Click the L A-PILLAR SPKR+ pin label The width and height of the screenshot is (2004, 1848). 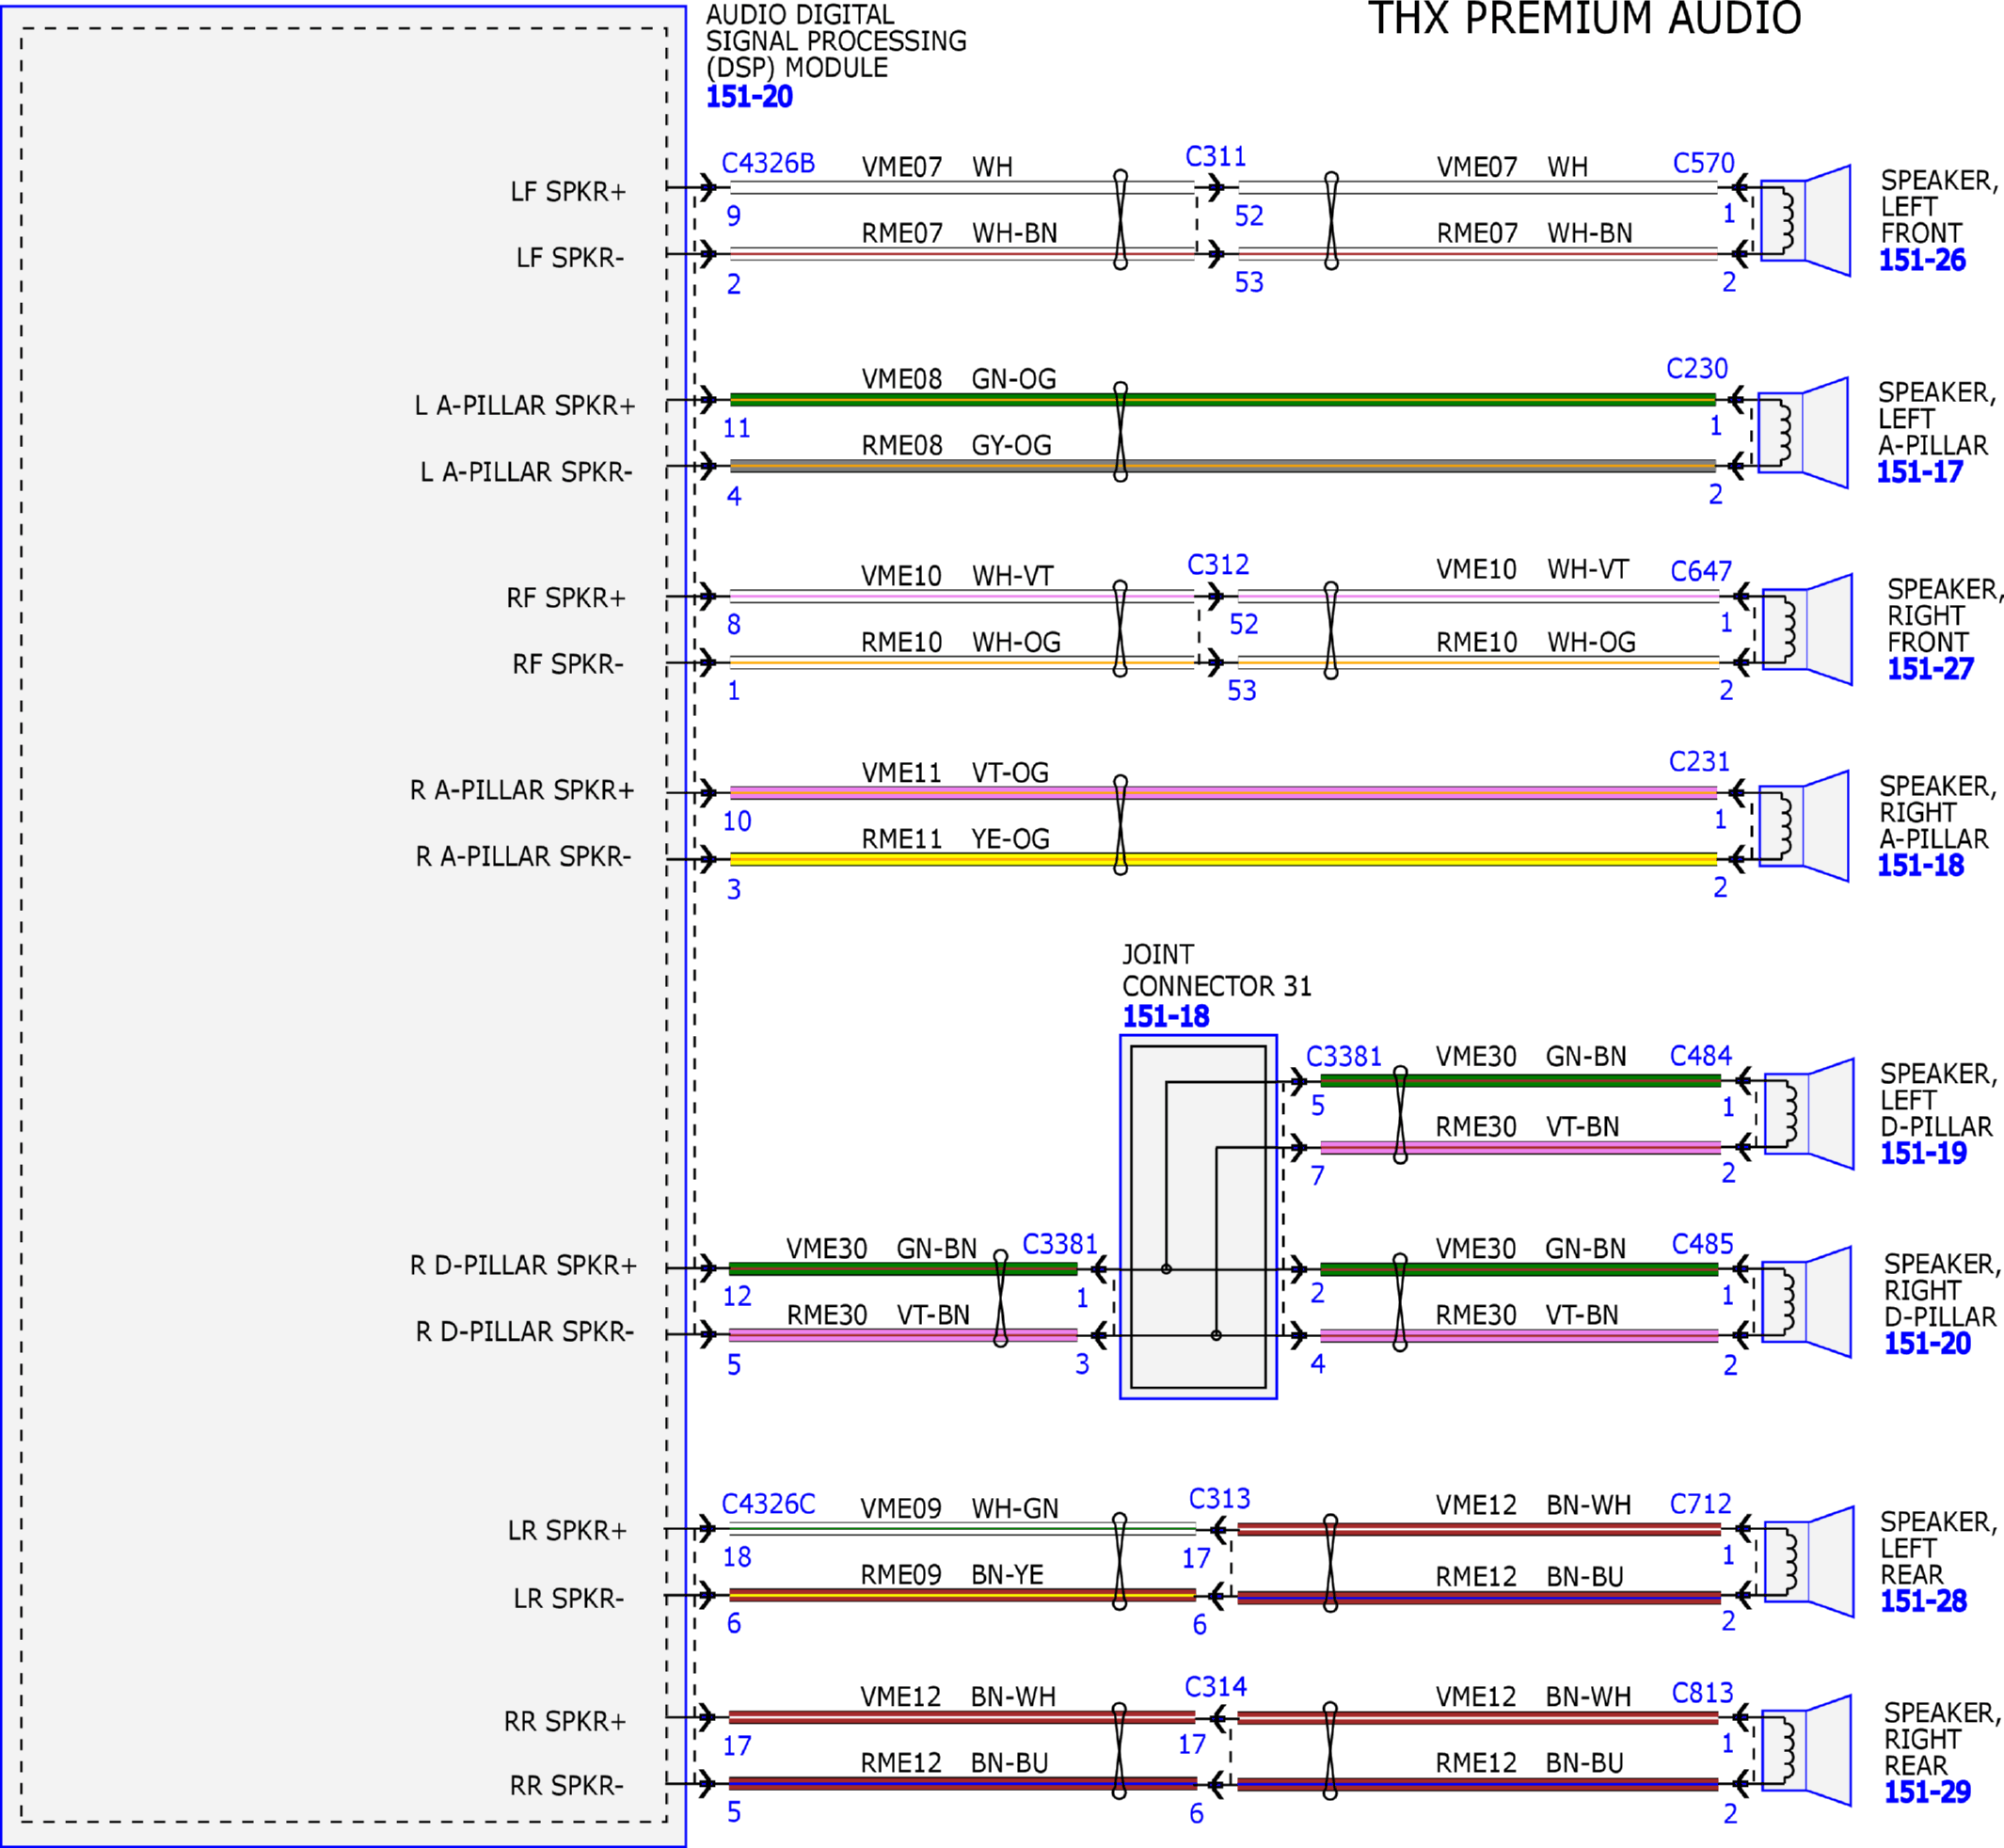pyautogui.click(x=525, y=406)
